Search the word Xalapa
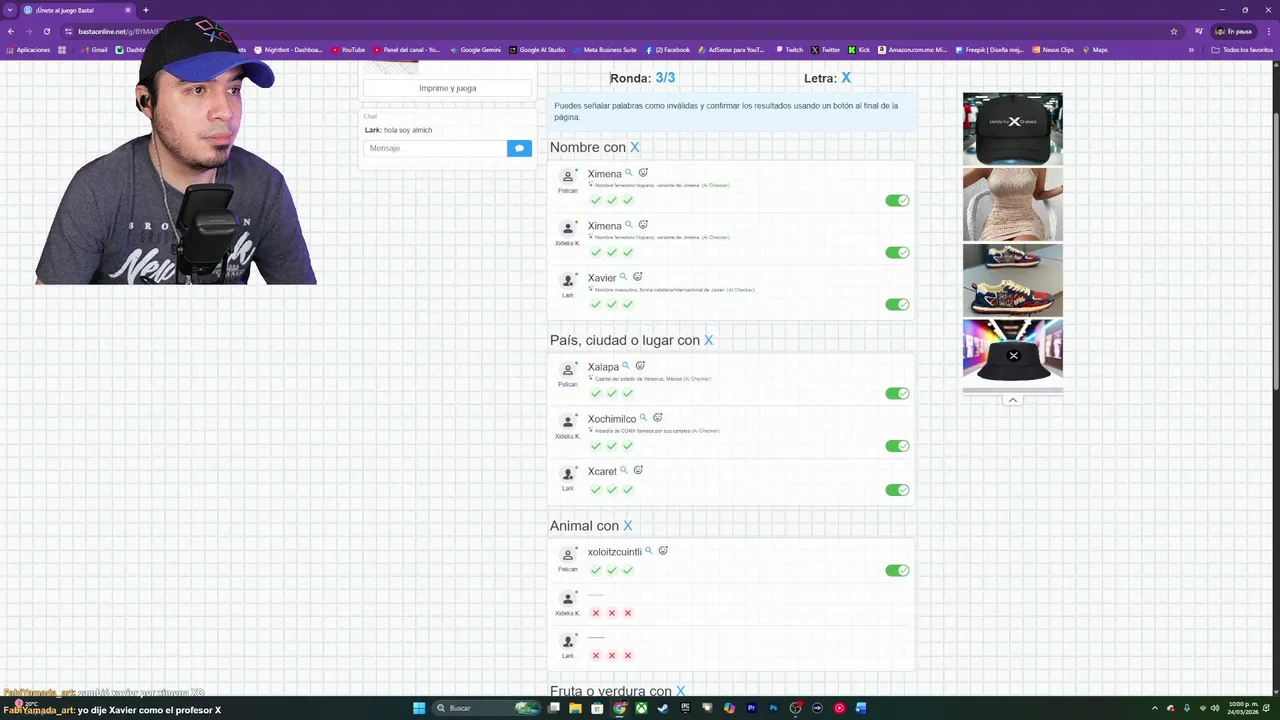This screenshot has width=1280, height=720. 626,366
